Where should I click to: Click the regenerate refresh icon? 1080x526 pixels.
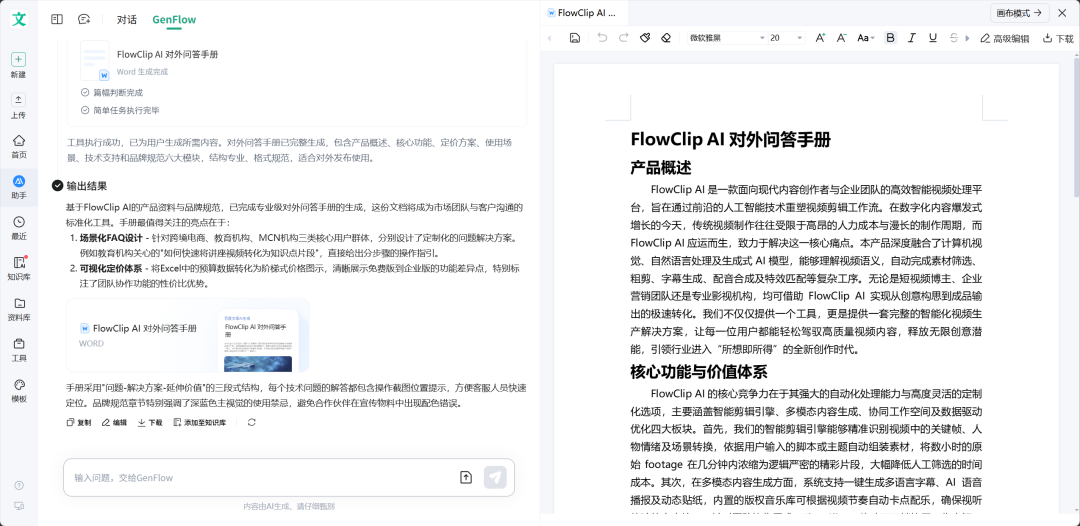pyautogui.click(x=251, y=423)
